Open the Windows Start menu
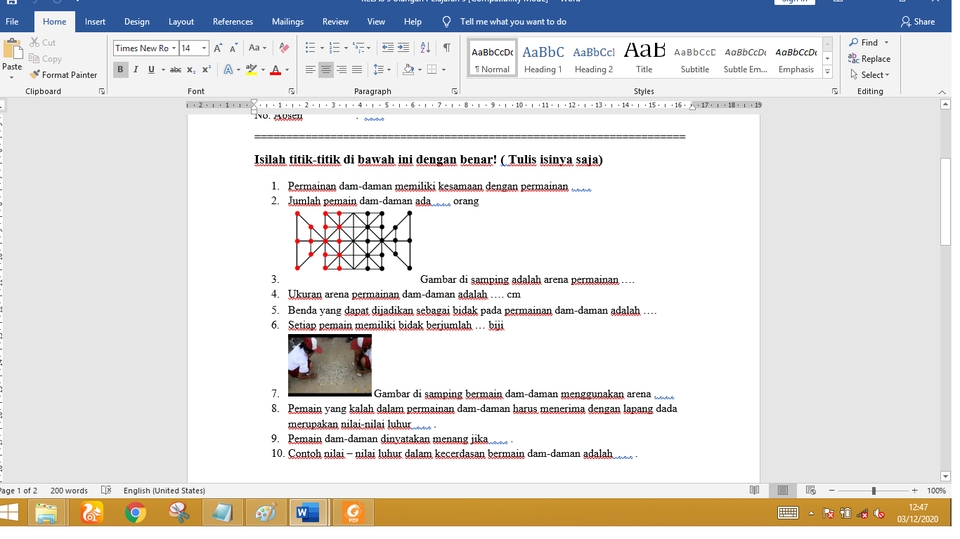Screen dimensions: 960x539 [9, 513]
